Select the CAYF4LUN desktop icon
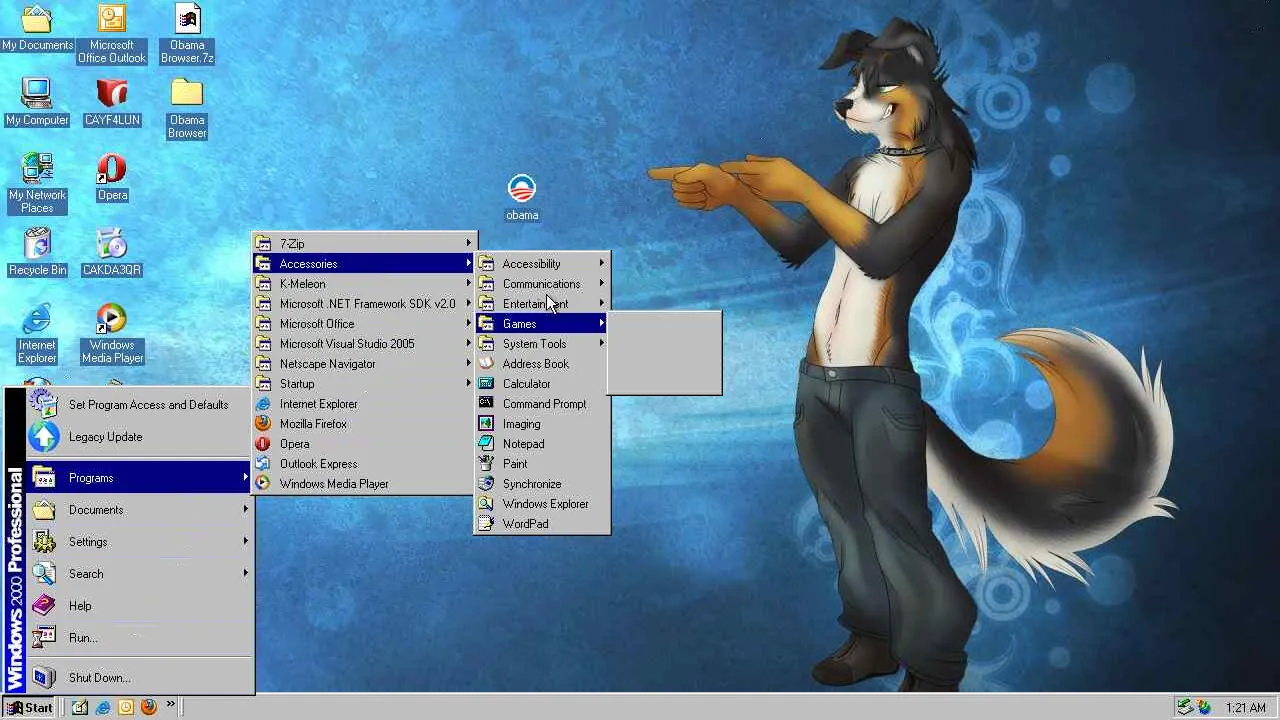 (x=112, y=102)
